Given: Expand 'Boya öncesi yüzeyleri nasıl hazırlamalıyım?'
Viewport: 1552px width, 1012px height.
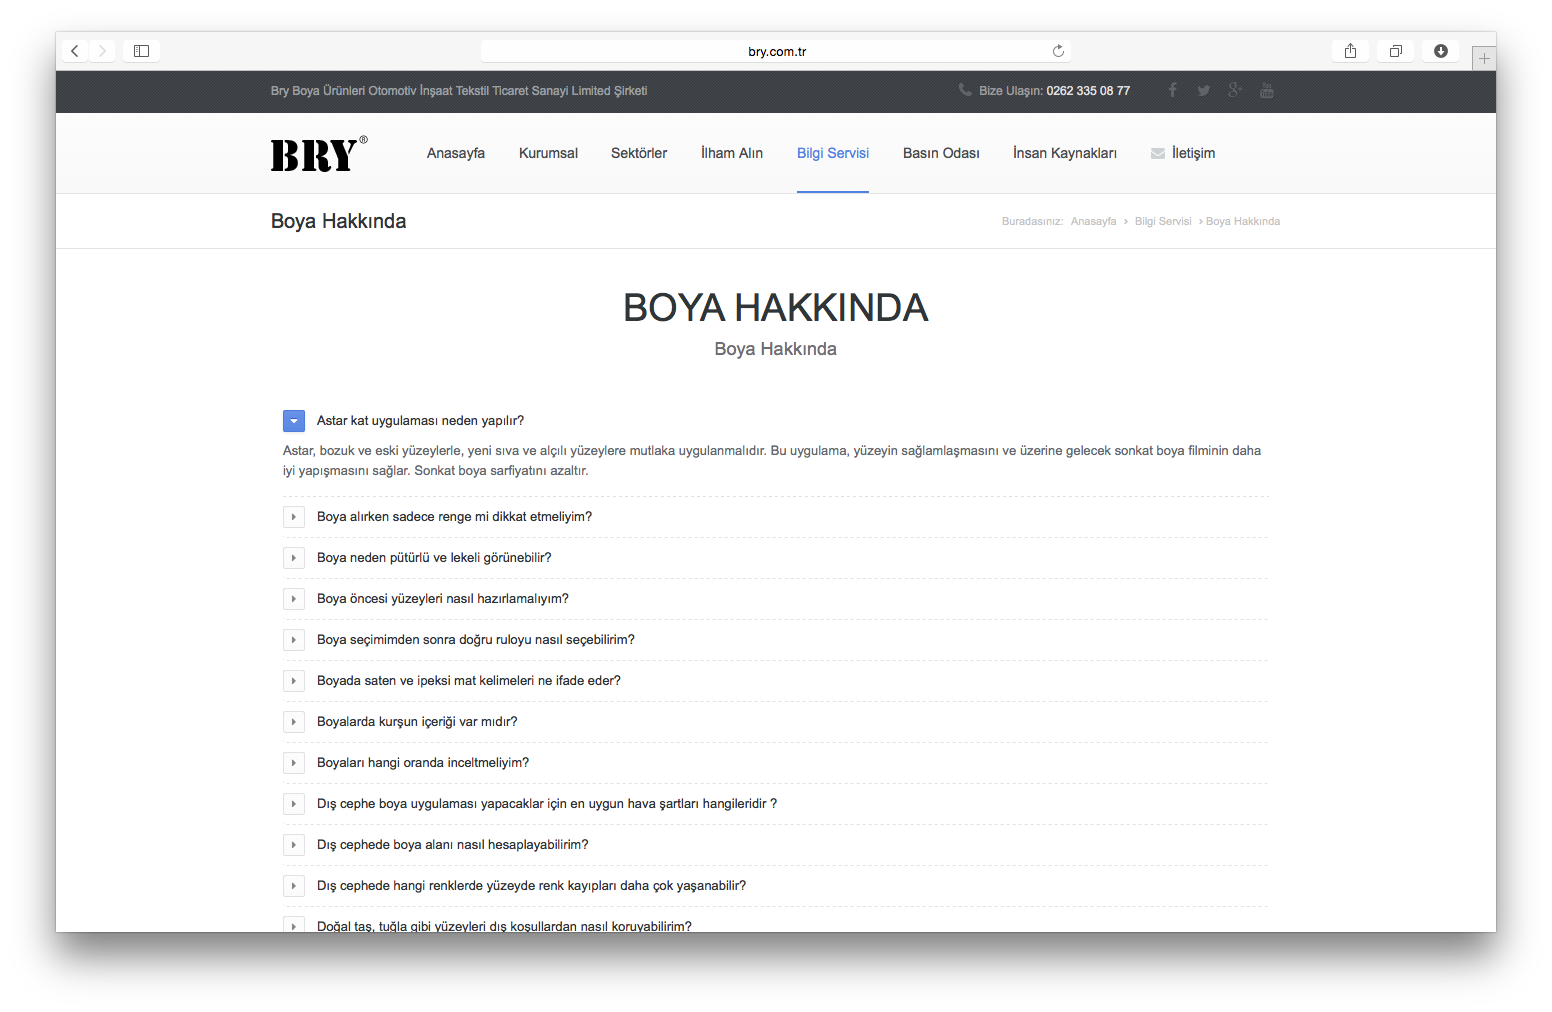Looking at the screenshot, I should pos(294,599).
